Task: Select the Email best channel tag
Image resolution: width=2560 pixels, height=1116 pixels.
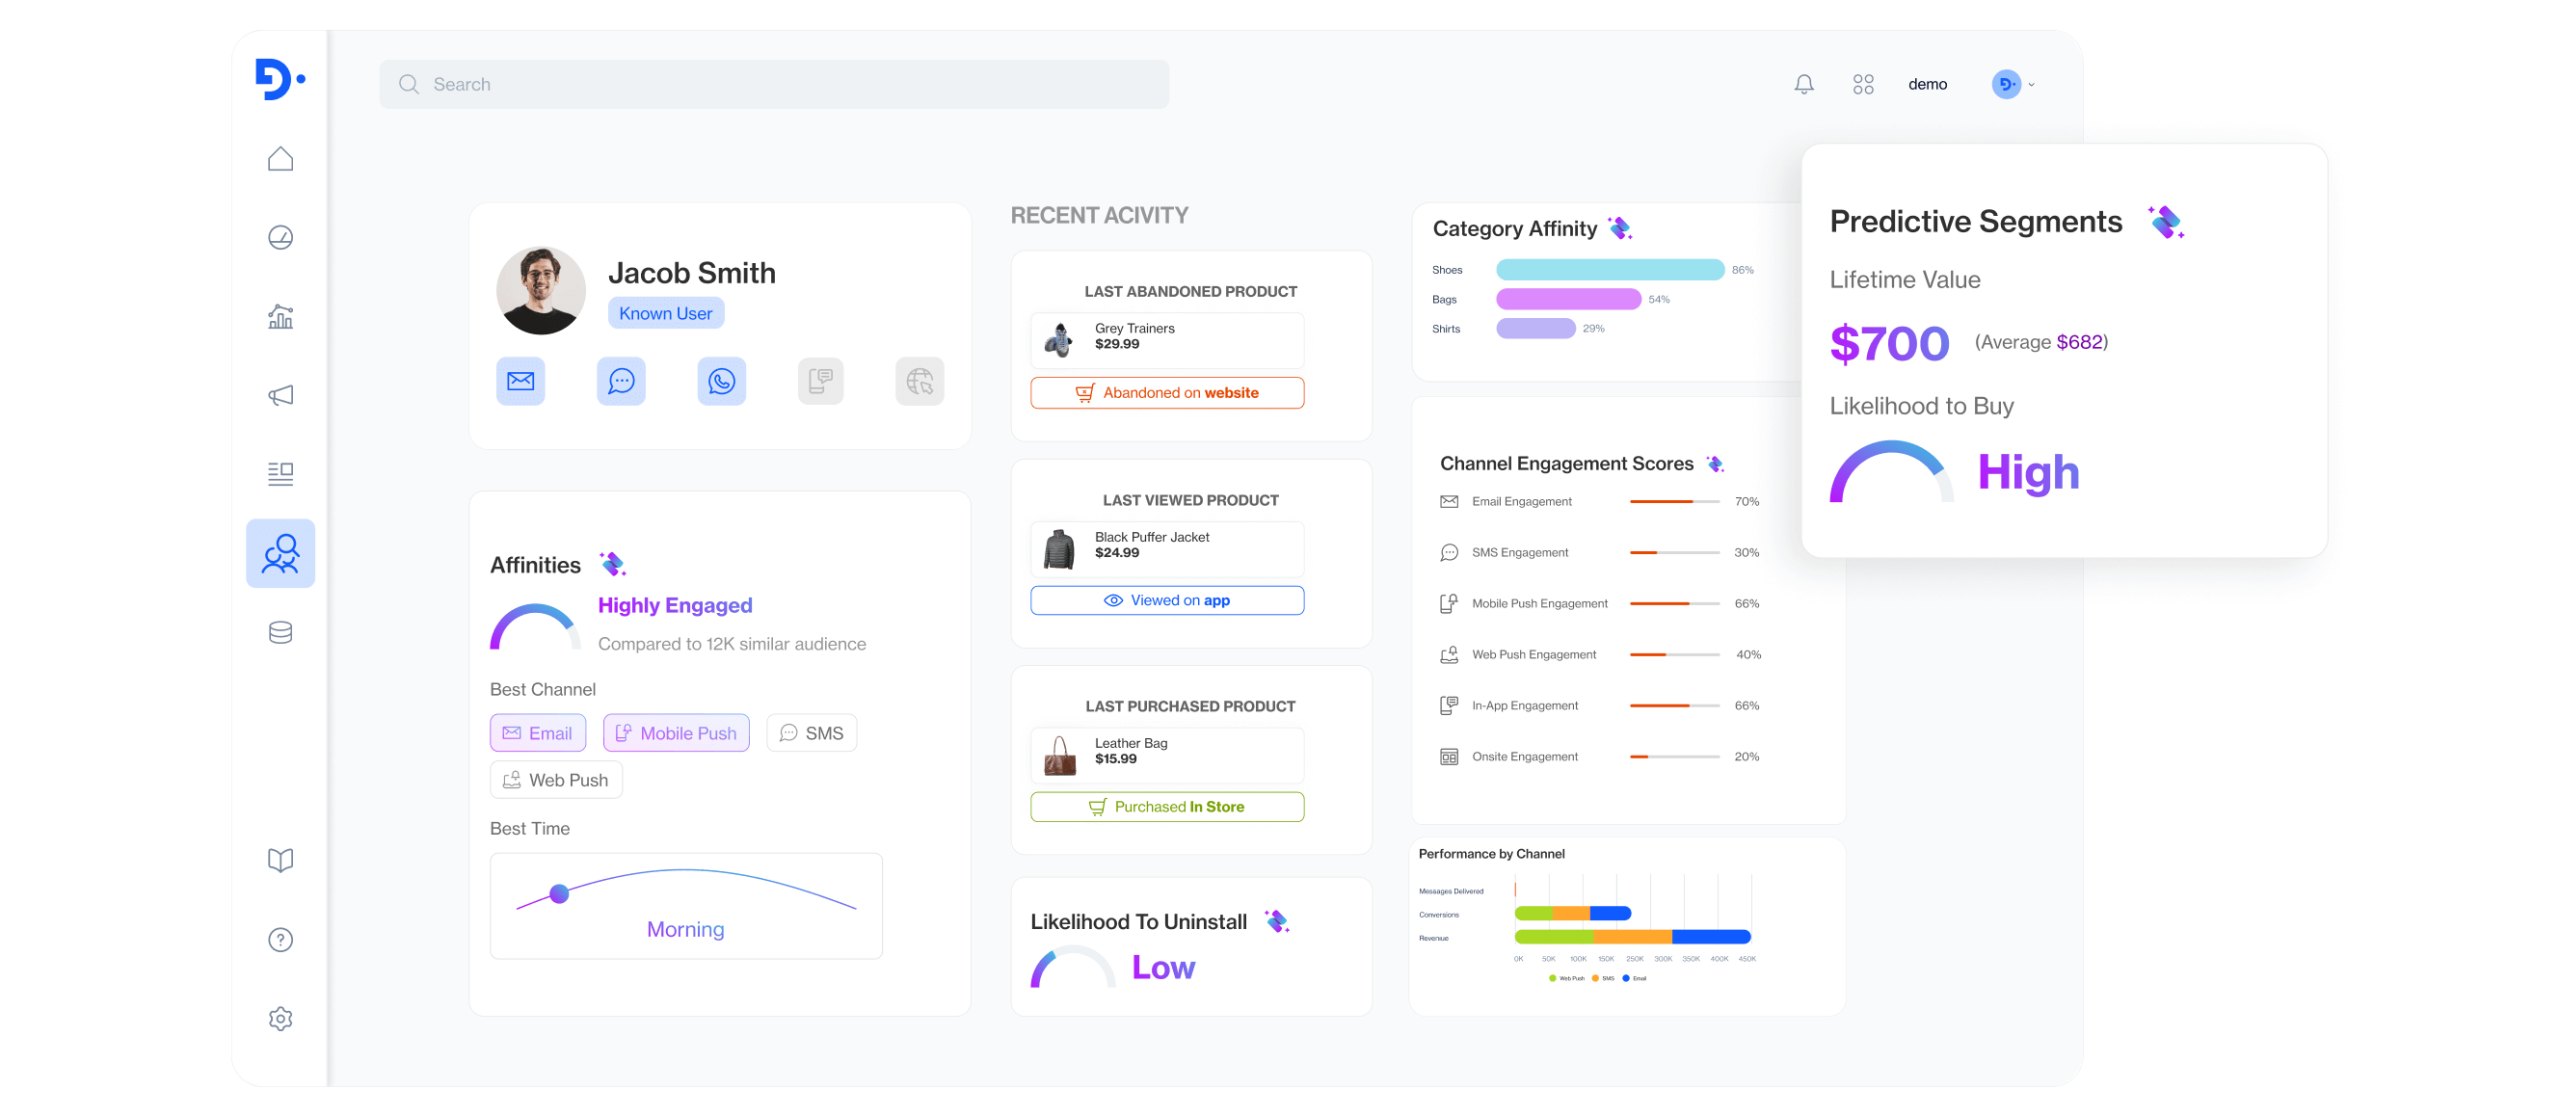Action: pos(536,733)
